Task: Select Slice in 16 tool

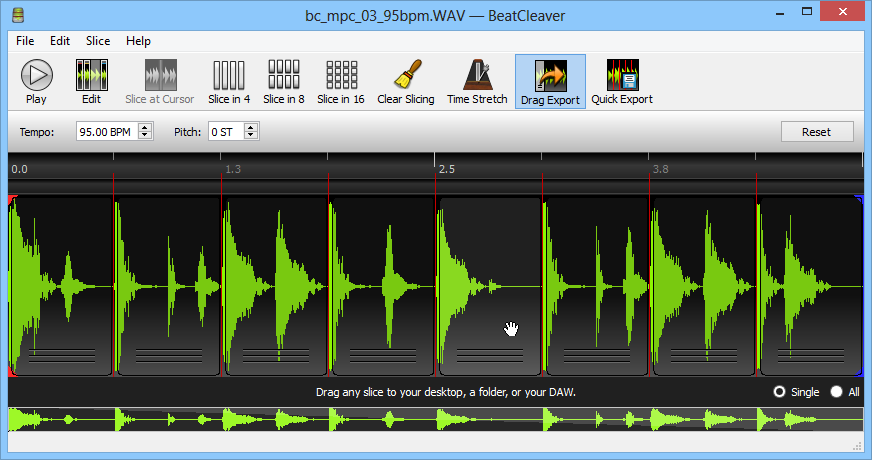Action: click(x=341, y=82)
